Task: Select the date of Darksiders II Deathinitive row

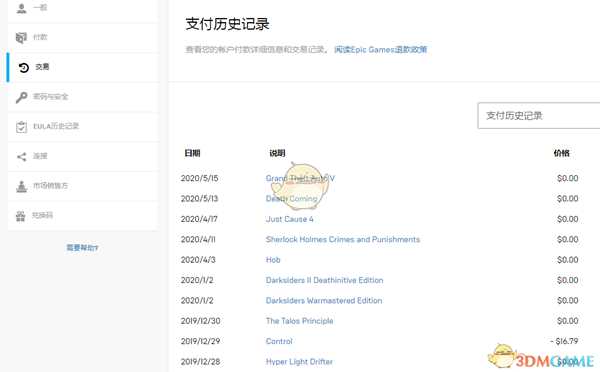Action: (x=197, y=280)
